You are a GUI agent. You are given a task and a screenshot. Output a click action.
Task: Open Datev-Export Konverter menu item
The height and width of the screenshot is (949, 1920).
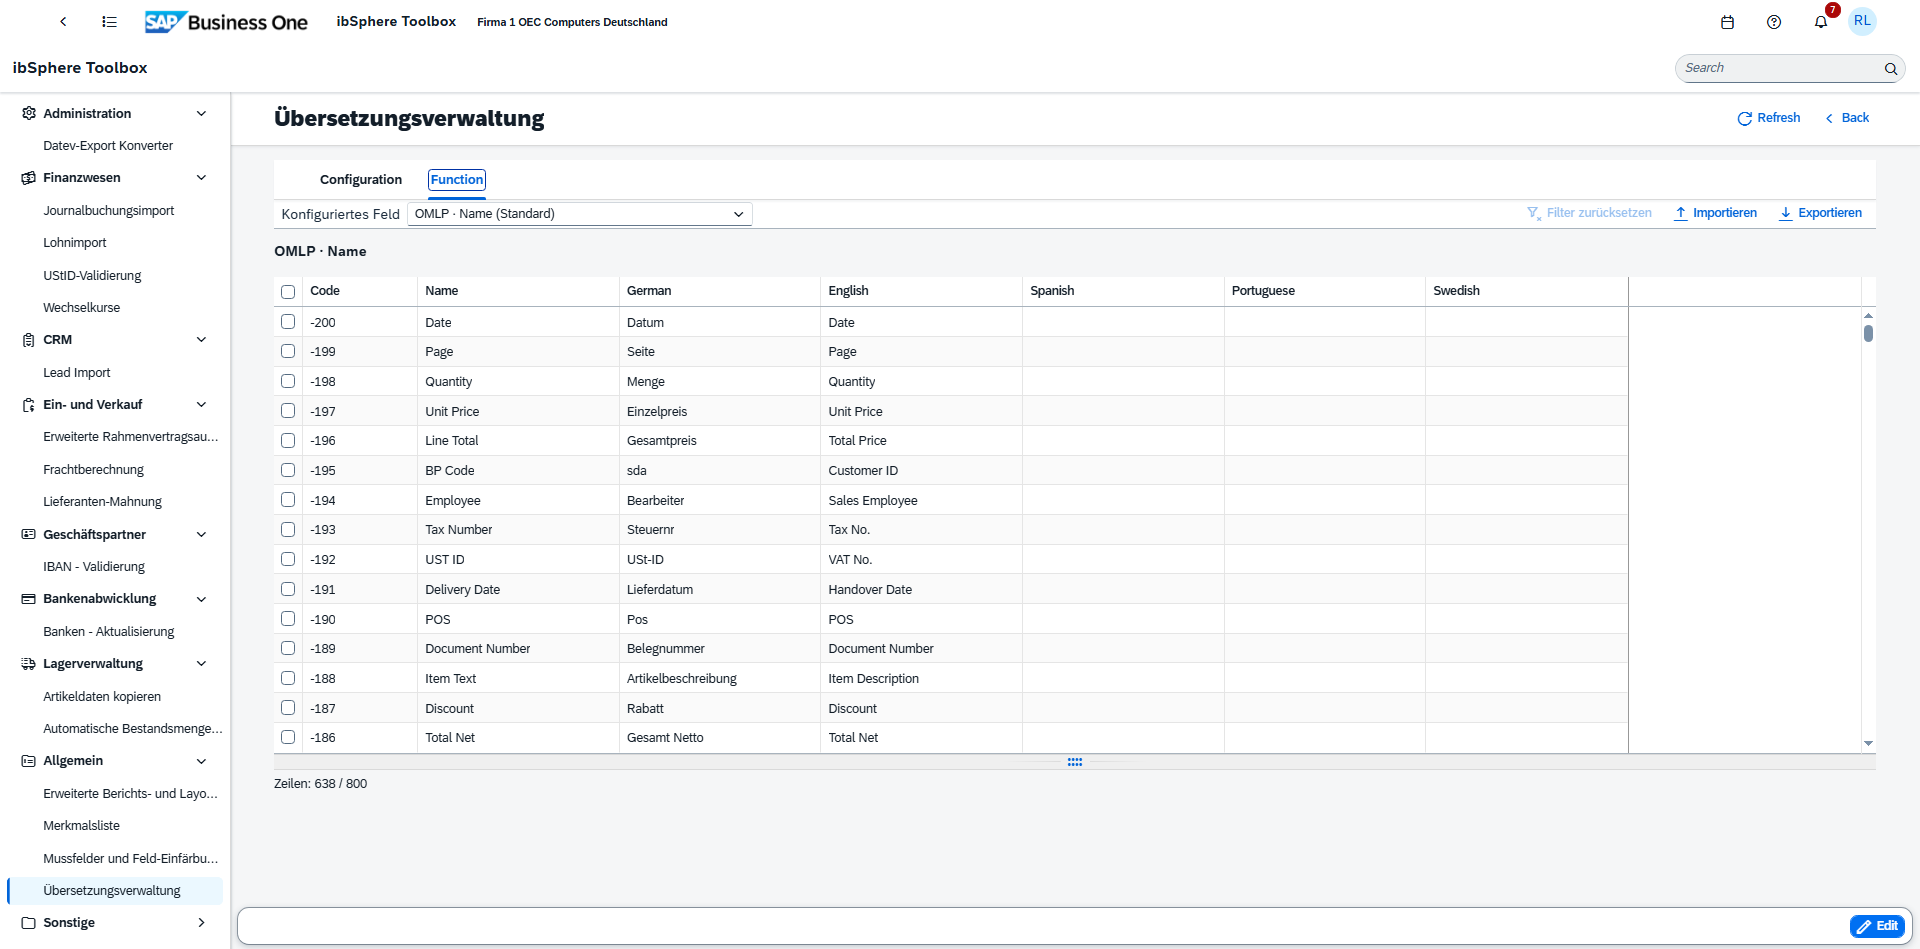point(108,146)
